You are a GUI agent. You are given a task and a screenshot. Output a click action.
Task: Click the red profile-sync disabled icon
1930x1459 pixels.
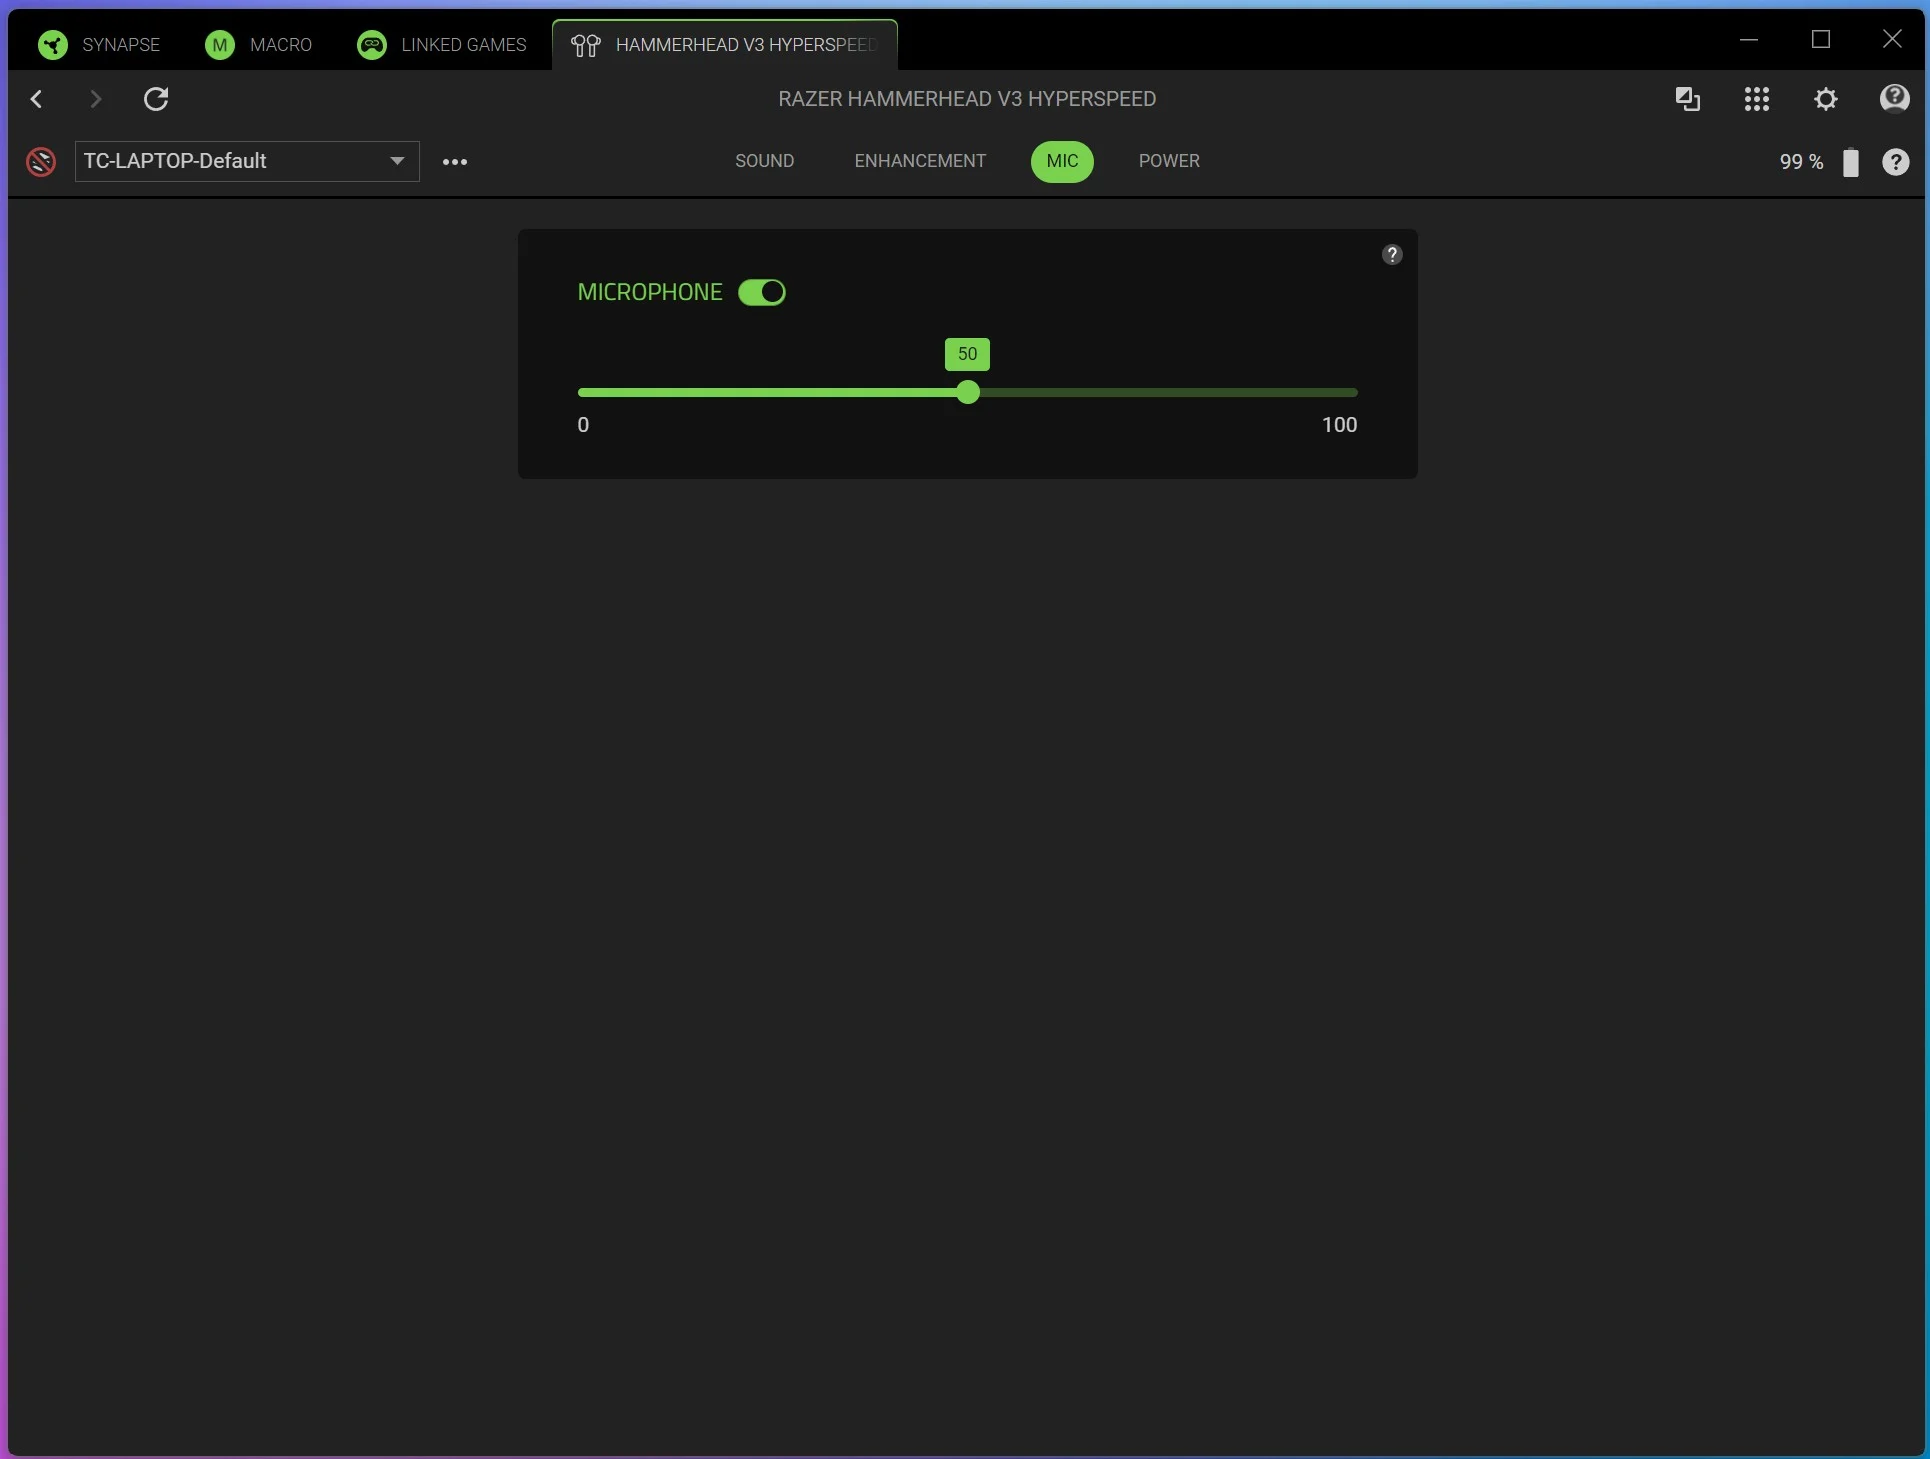41,161
